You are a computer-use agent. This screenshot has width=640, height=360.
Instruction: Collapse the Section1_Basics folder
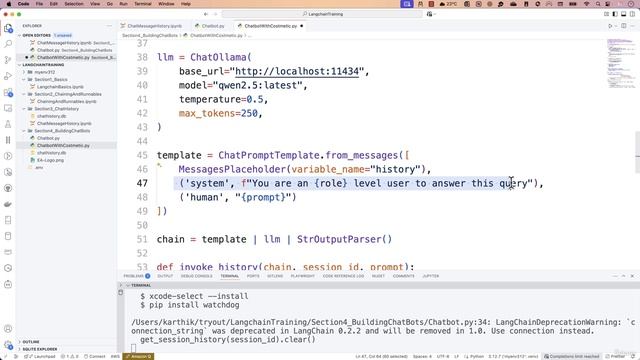point(51,80)
